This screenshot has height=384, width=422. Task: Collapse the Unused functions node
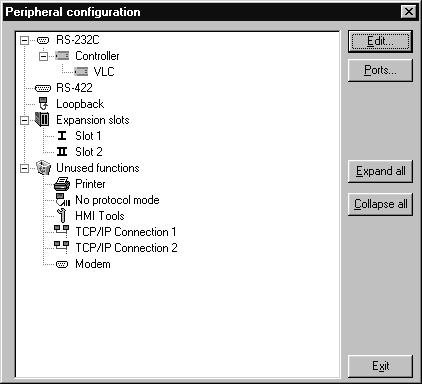click(x=24, y=168)
